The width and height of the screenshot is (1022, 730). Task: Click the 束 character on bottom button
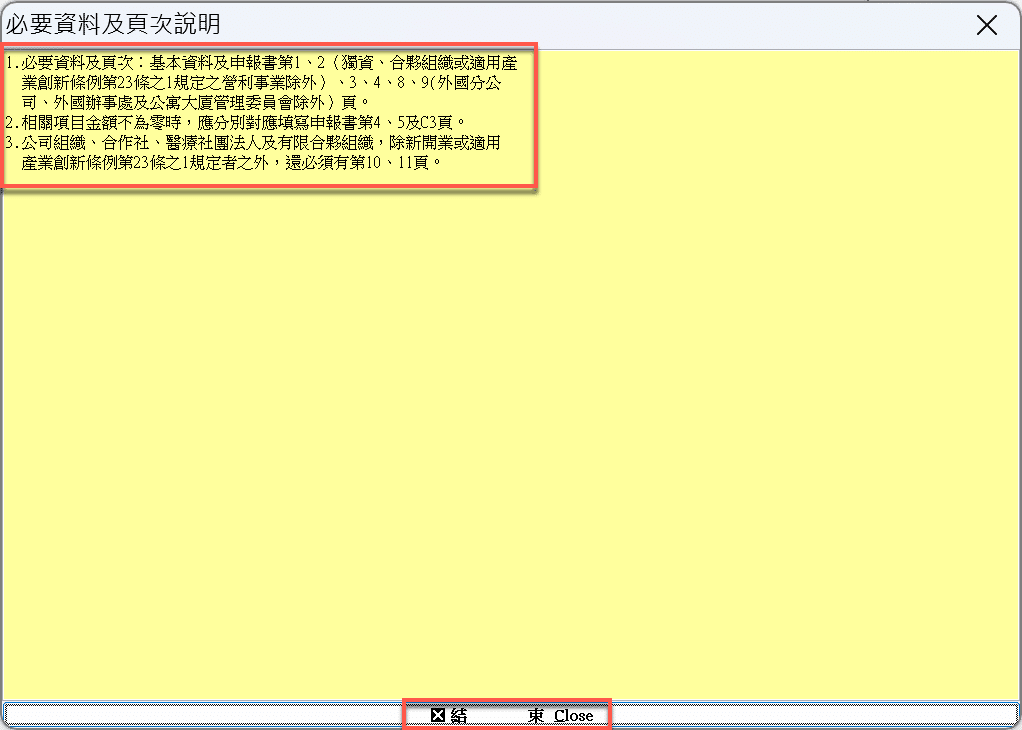click(x=536, y=716)
